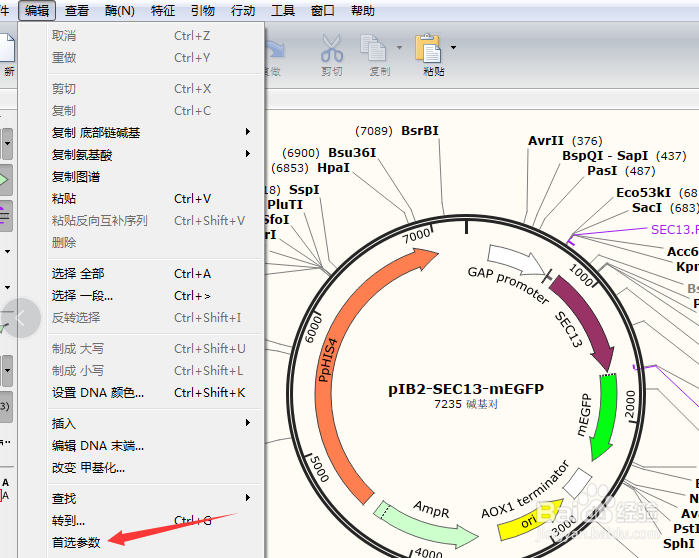Image resolution: width=699 pixels, height=558 pixels.
Task: Click the 剪切 scissors toolbar icon
Action: click(x=332, y=49)
